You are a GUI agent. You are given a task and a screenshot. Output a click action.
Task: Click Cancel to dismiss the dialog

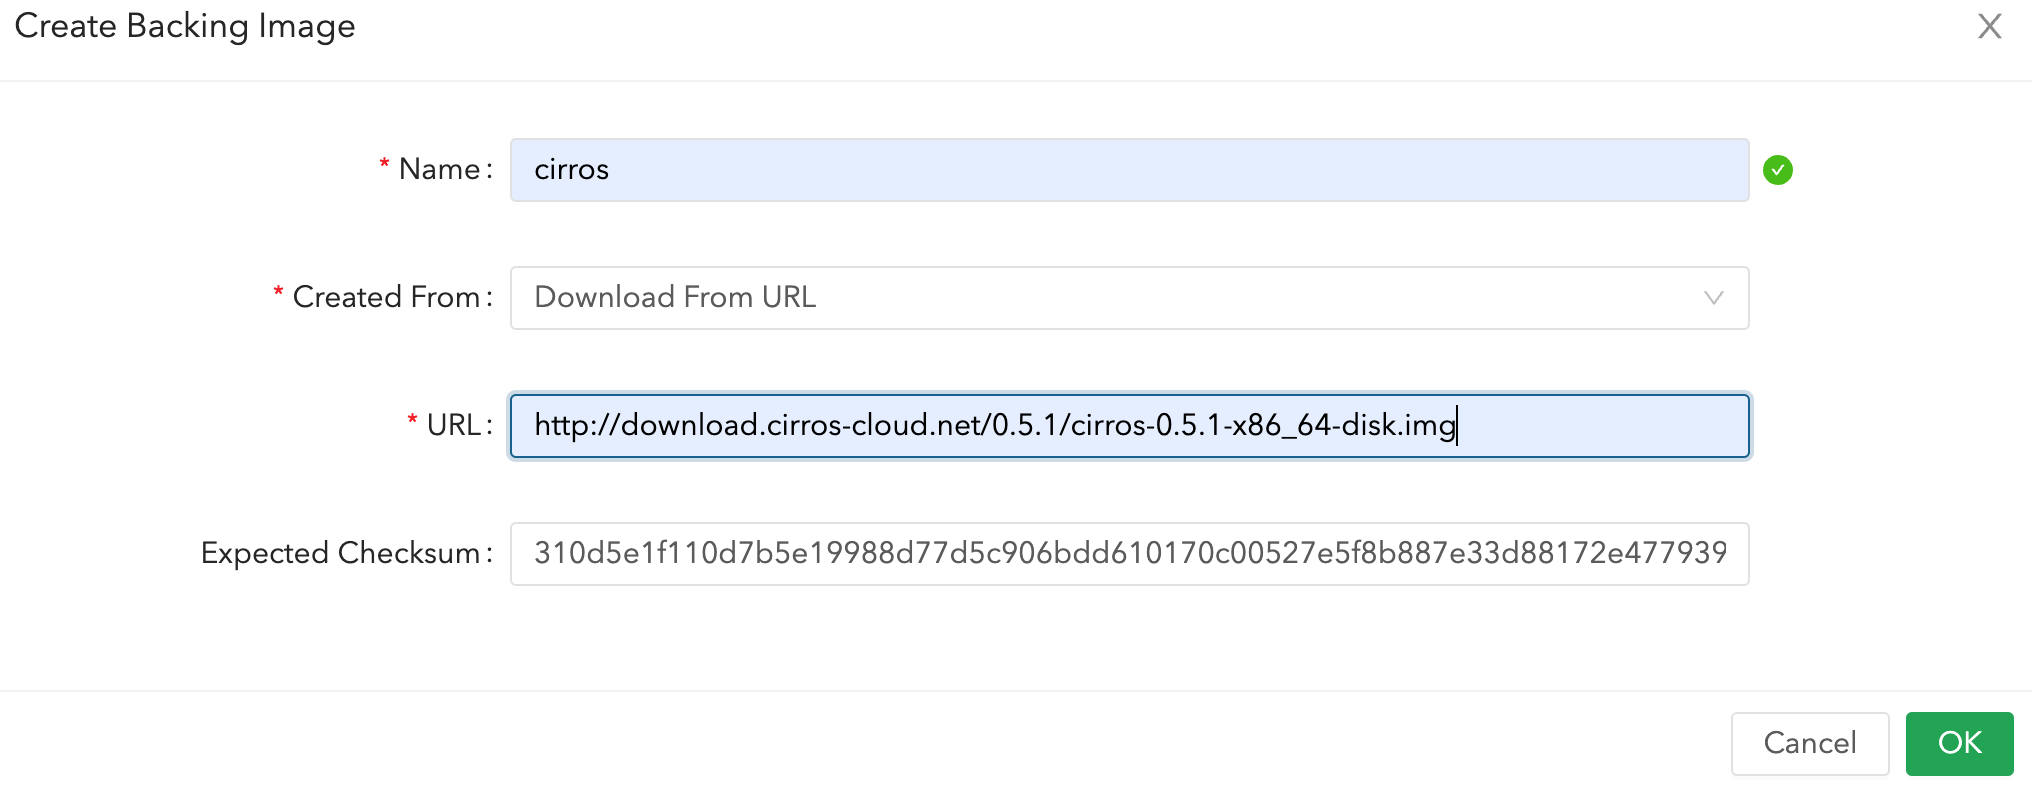tap(1808, 743)
